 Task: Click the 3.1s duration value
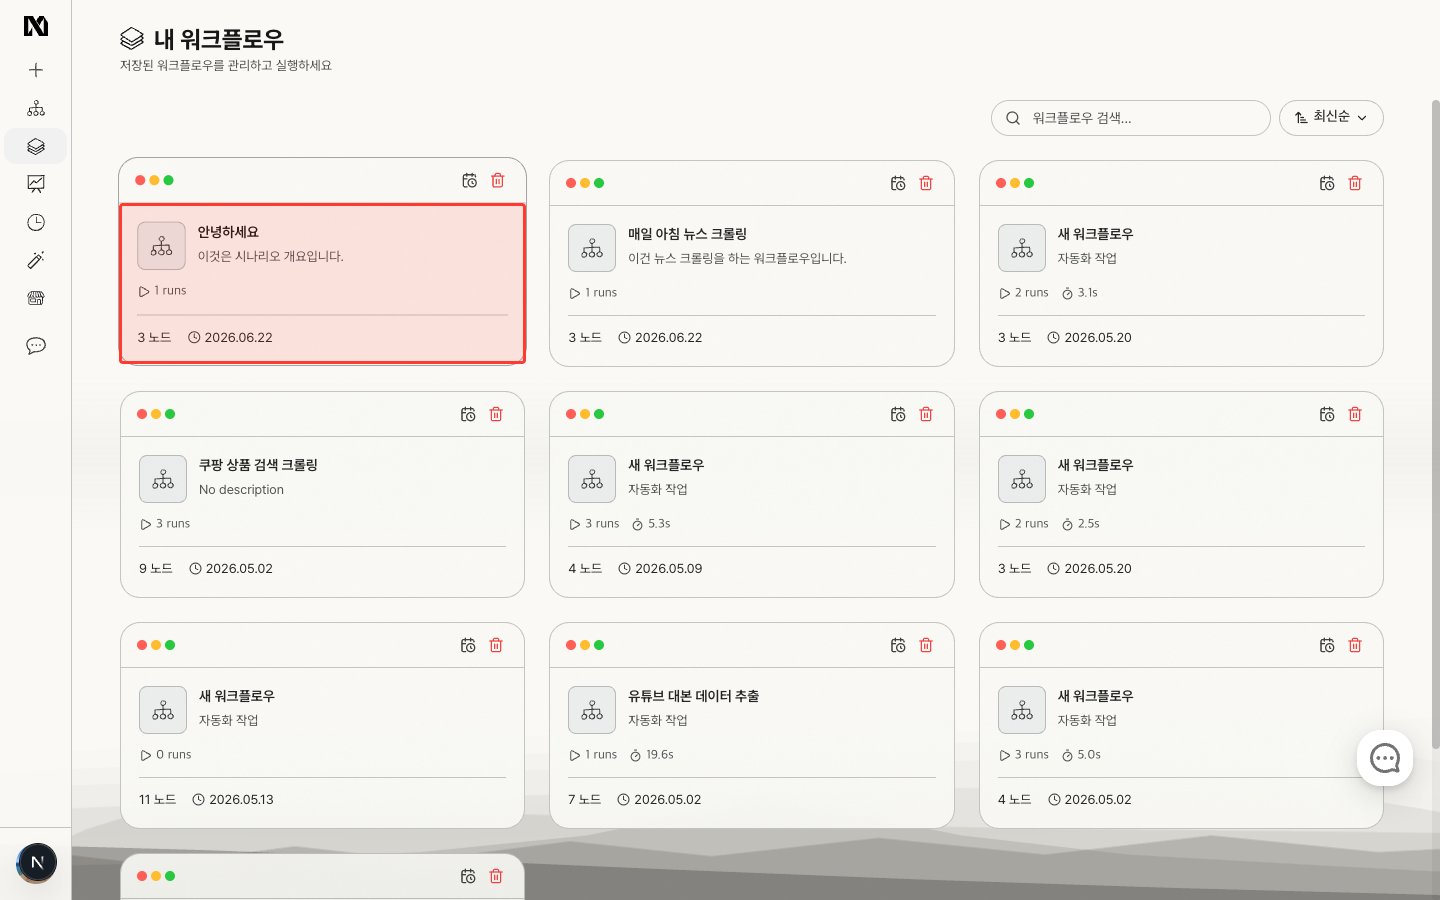point(1088,293)
